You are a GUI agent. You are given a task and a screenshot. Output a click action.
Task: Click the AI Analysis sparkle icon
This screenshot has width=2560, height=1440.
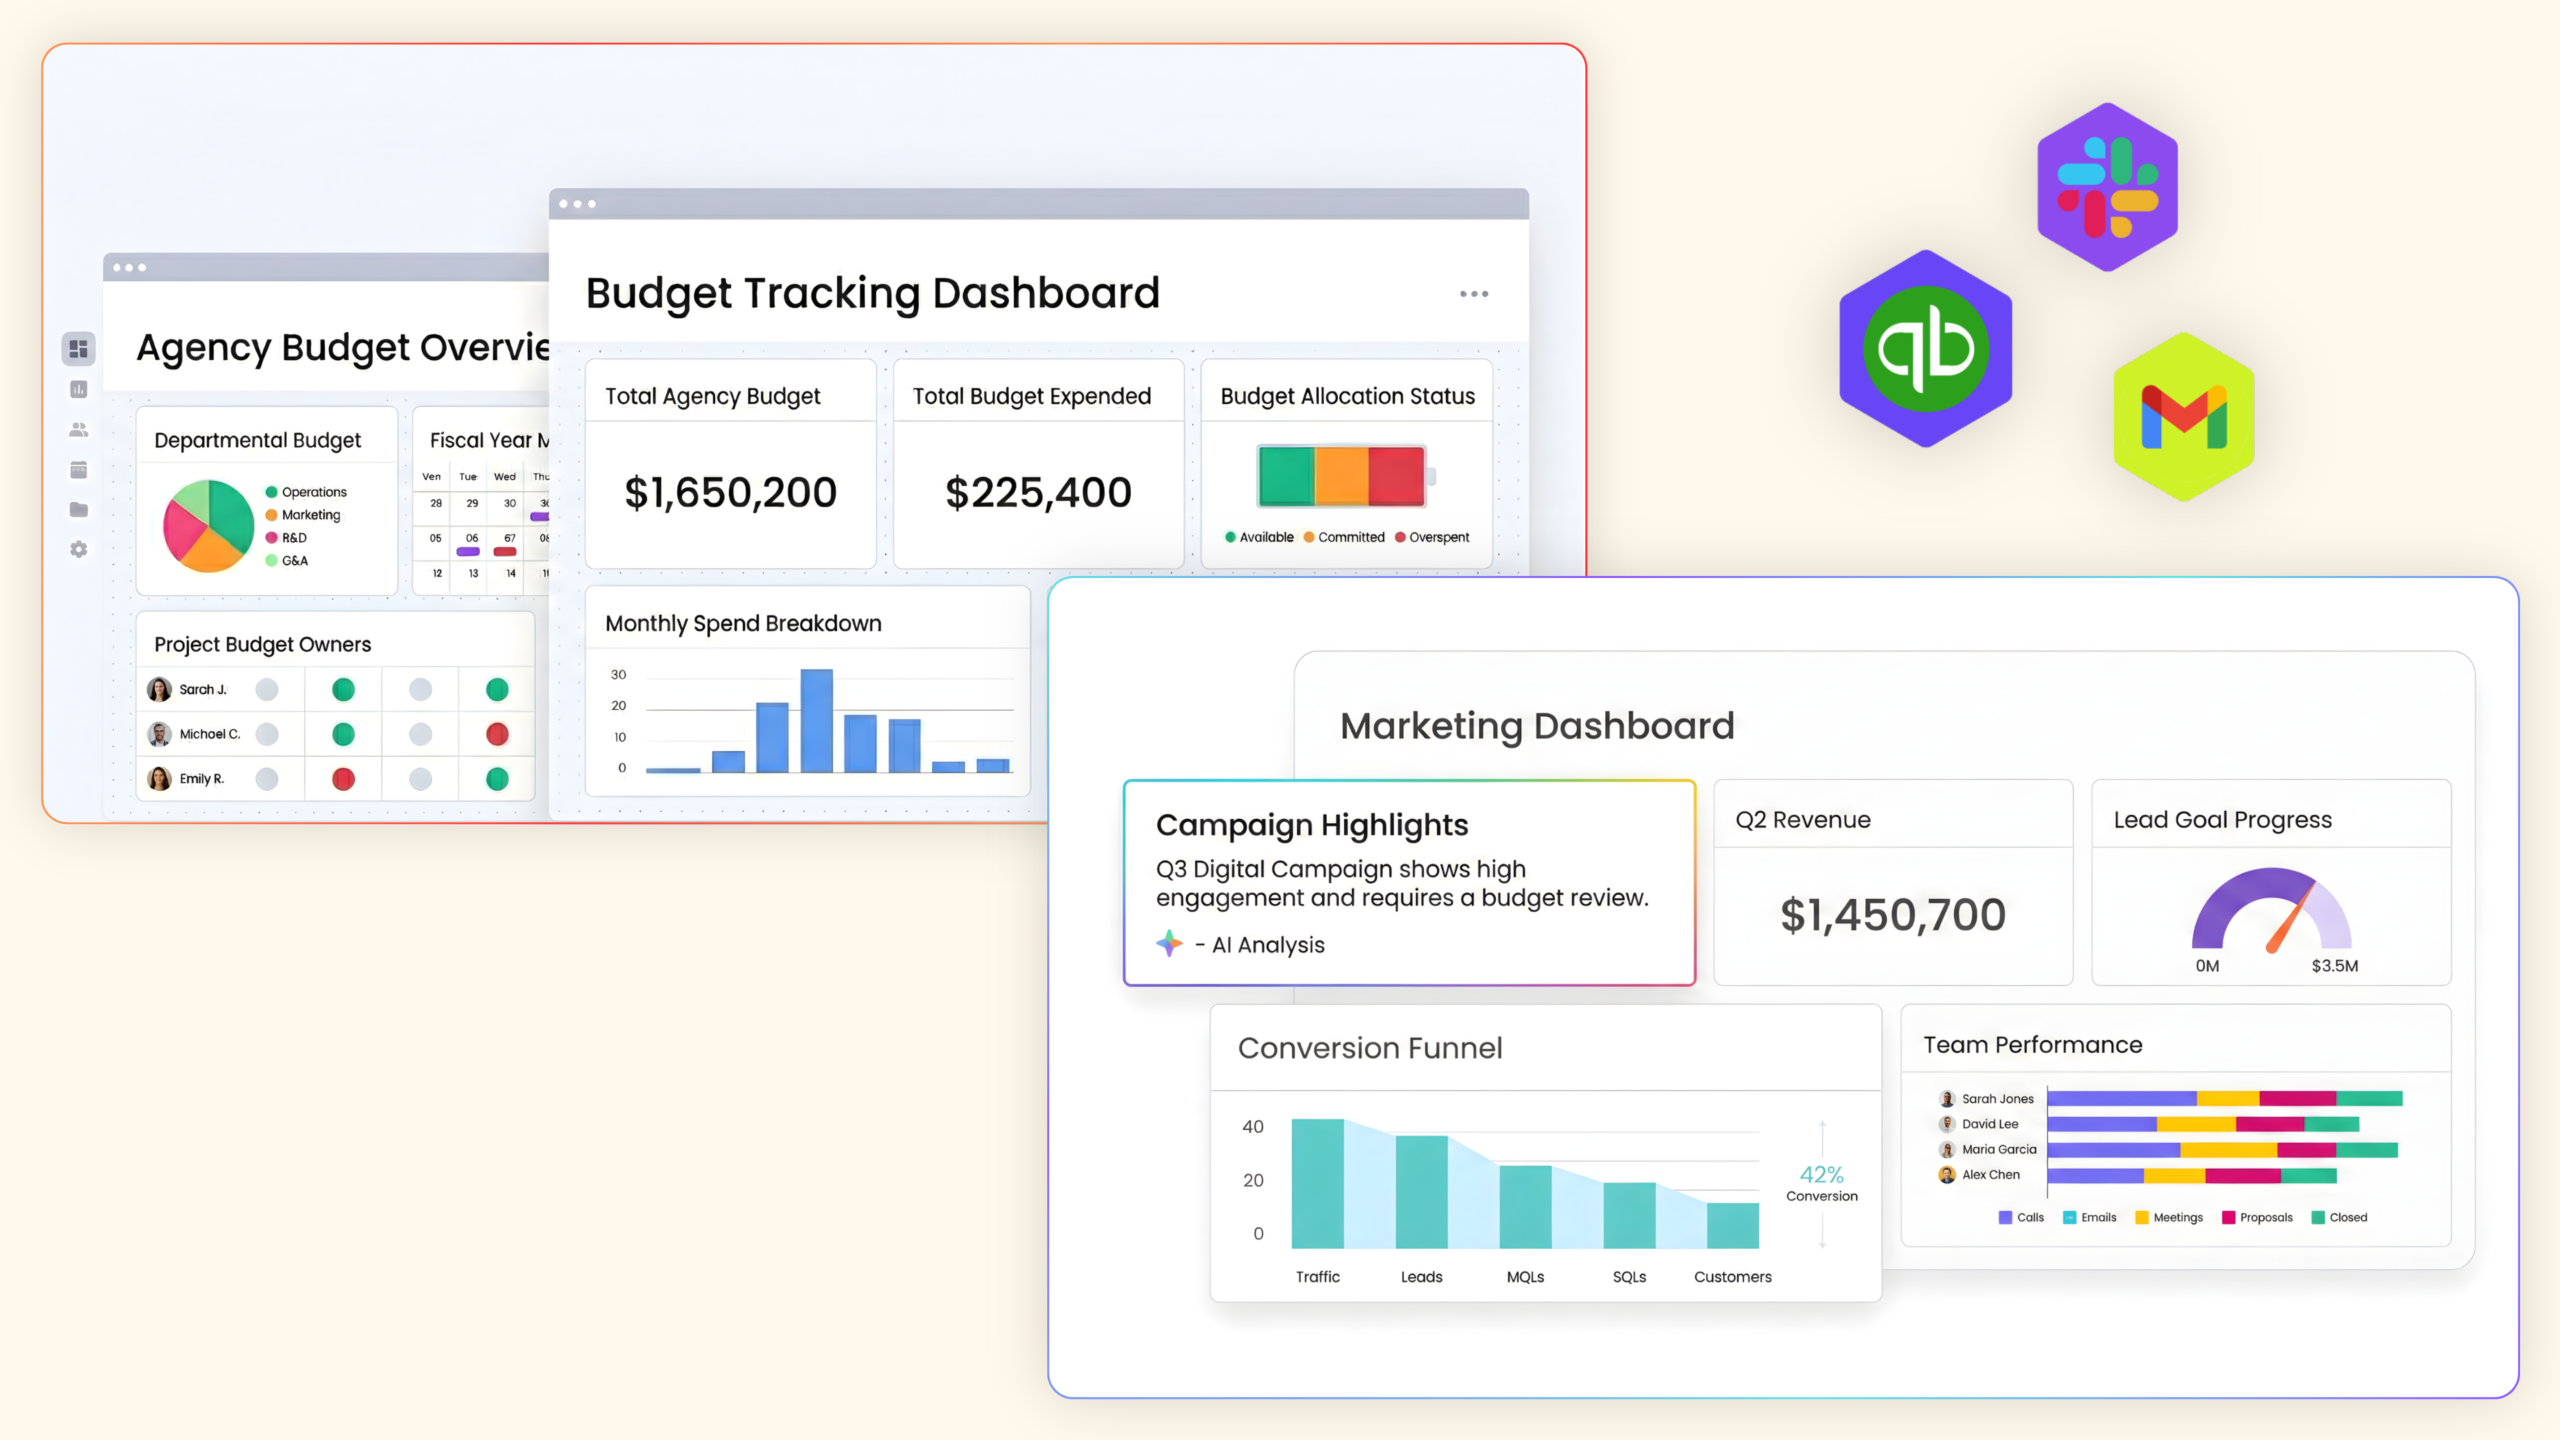pos(1168,943)
